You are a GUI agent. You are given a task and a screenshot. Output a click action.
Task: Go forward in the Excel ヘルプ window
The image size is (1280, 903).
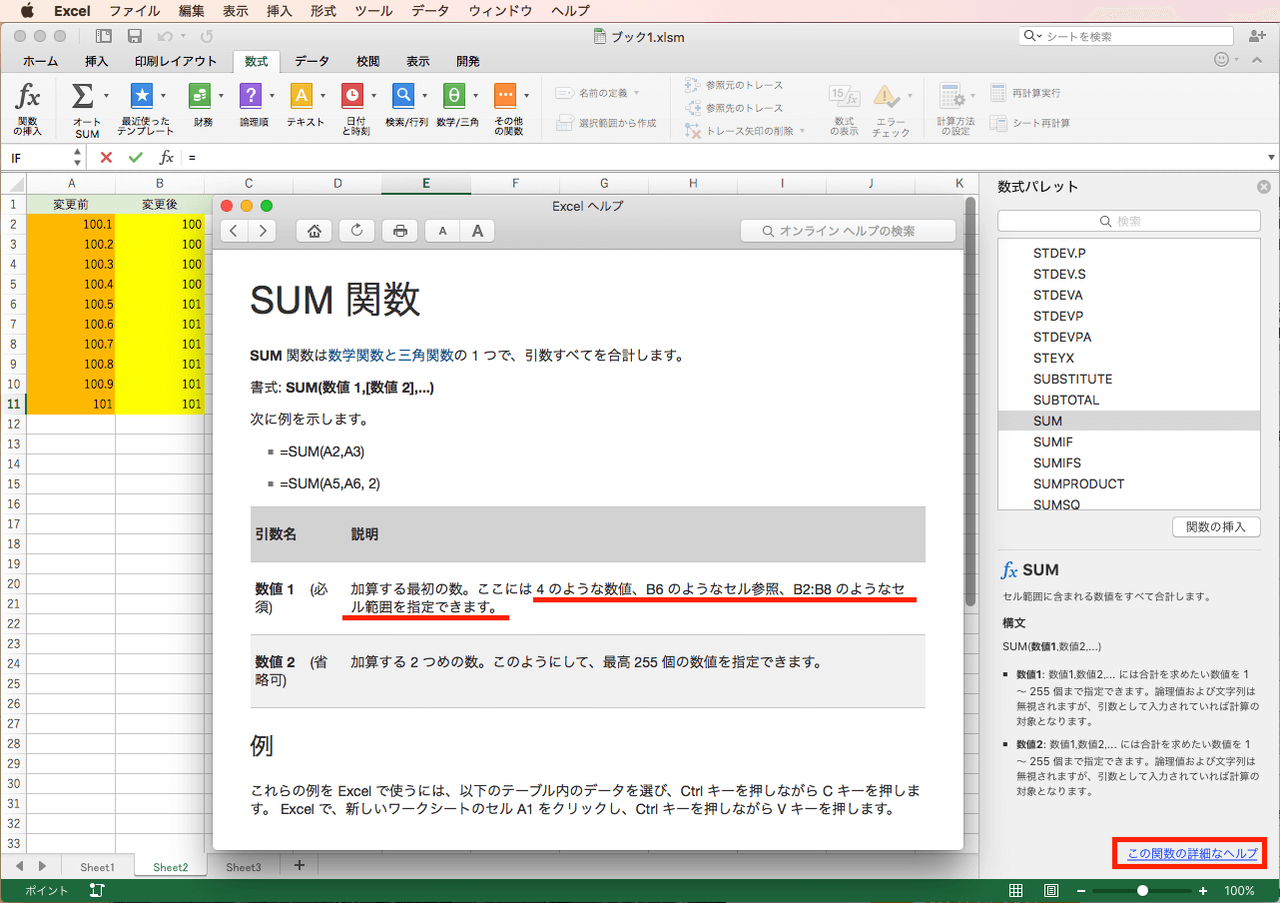tap(262, 231)
